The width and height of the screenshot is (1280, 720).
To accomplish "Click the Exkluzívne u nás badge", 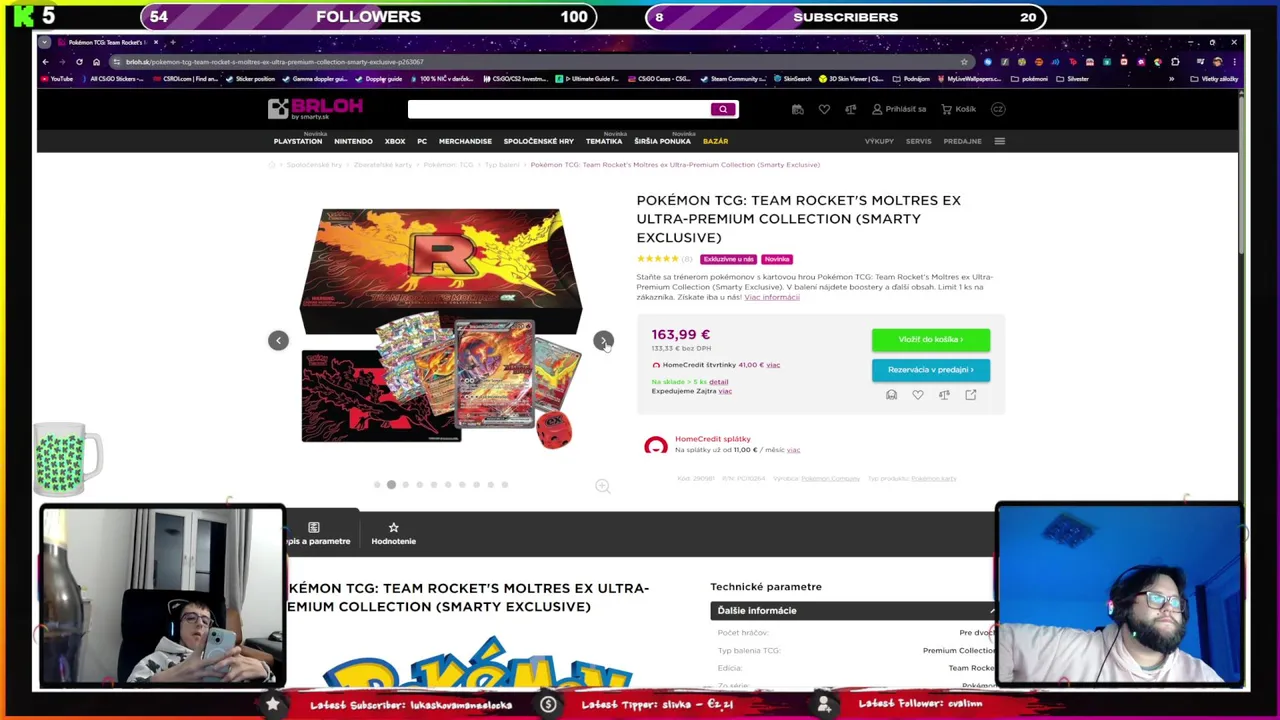I will coord(728,259).
